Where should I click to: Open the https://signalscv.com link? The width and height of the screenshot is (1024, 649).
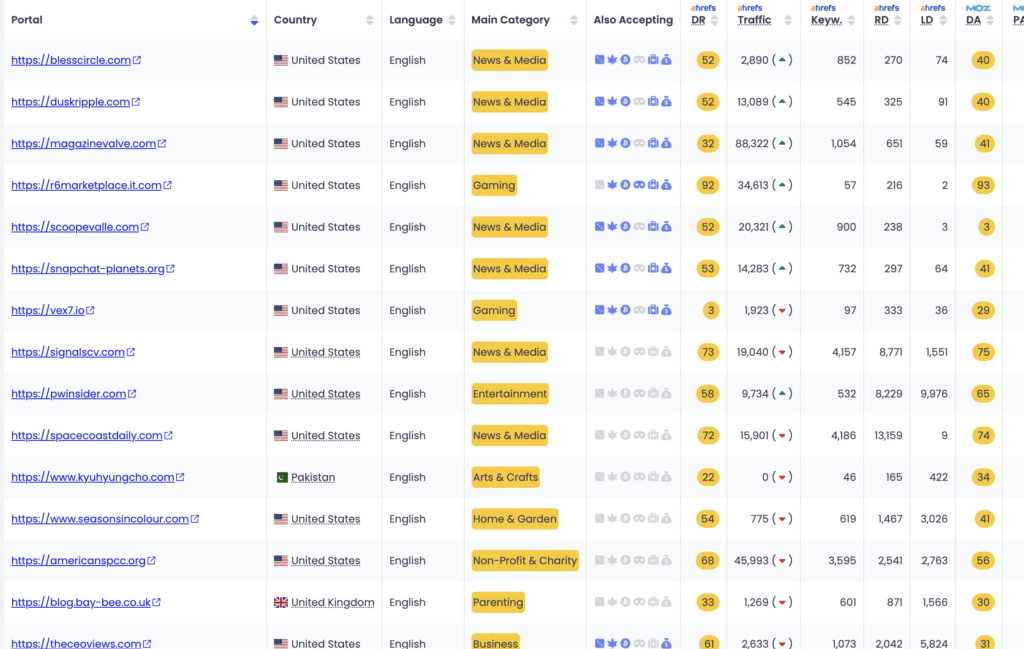coord(68,352)
